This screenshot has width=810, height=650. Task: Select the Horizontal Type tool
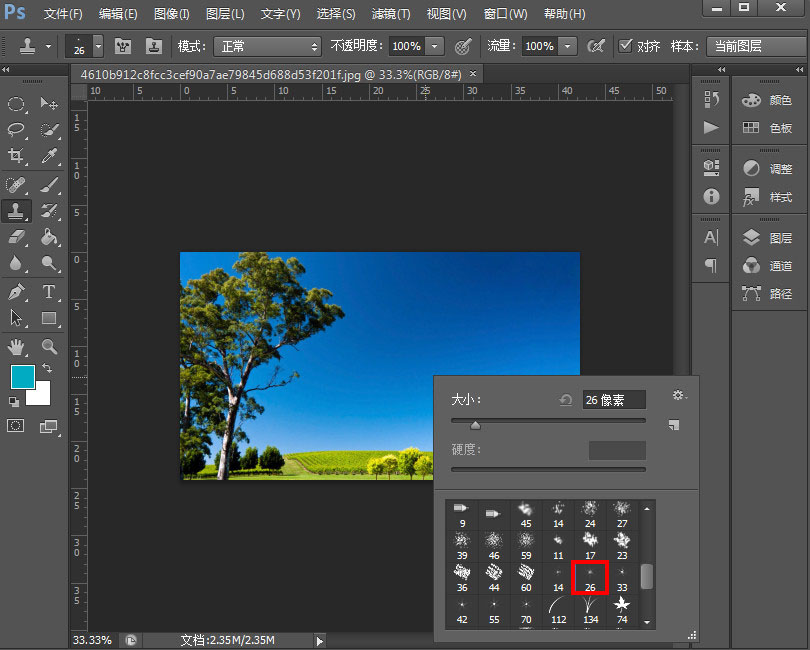pyautogui.click(x=49, y=292)
